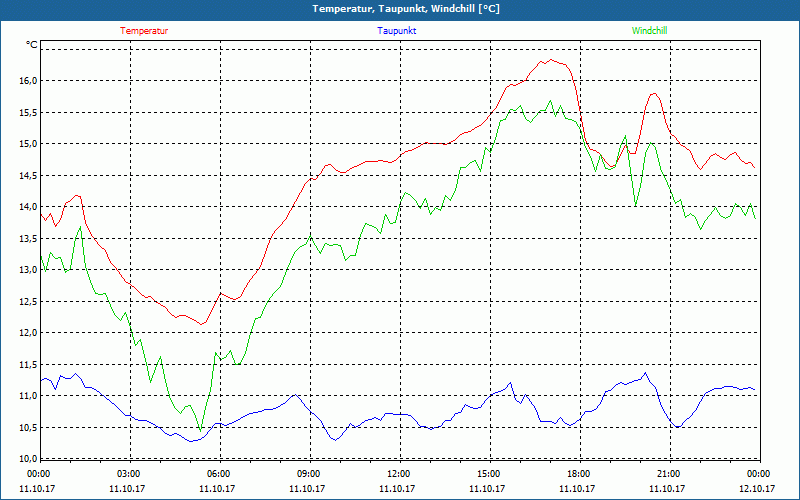Click the 18:00 time label
800x500 pixels.
coord(578,474)
